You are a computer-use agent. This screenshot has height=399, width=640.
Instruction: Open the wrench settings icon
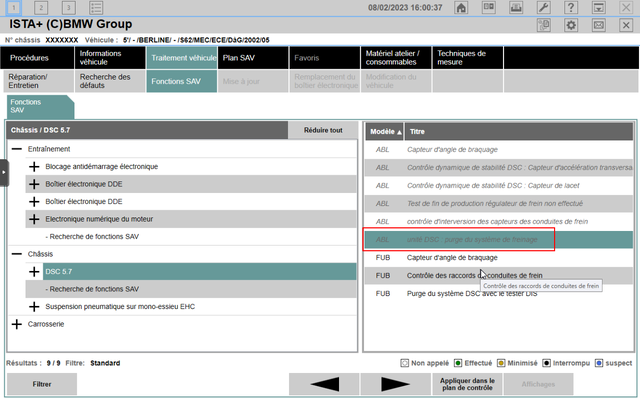[x=543, y=7]
